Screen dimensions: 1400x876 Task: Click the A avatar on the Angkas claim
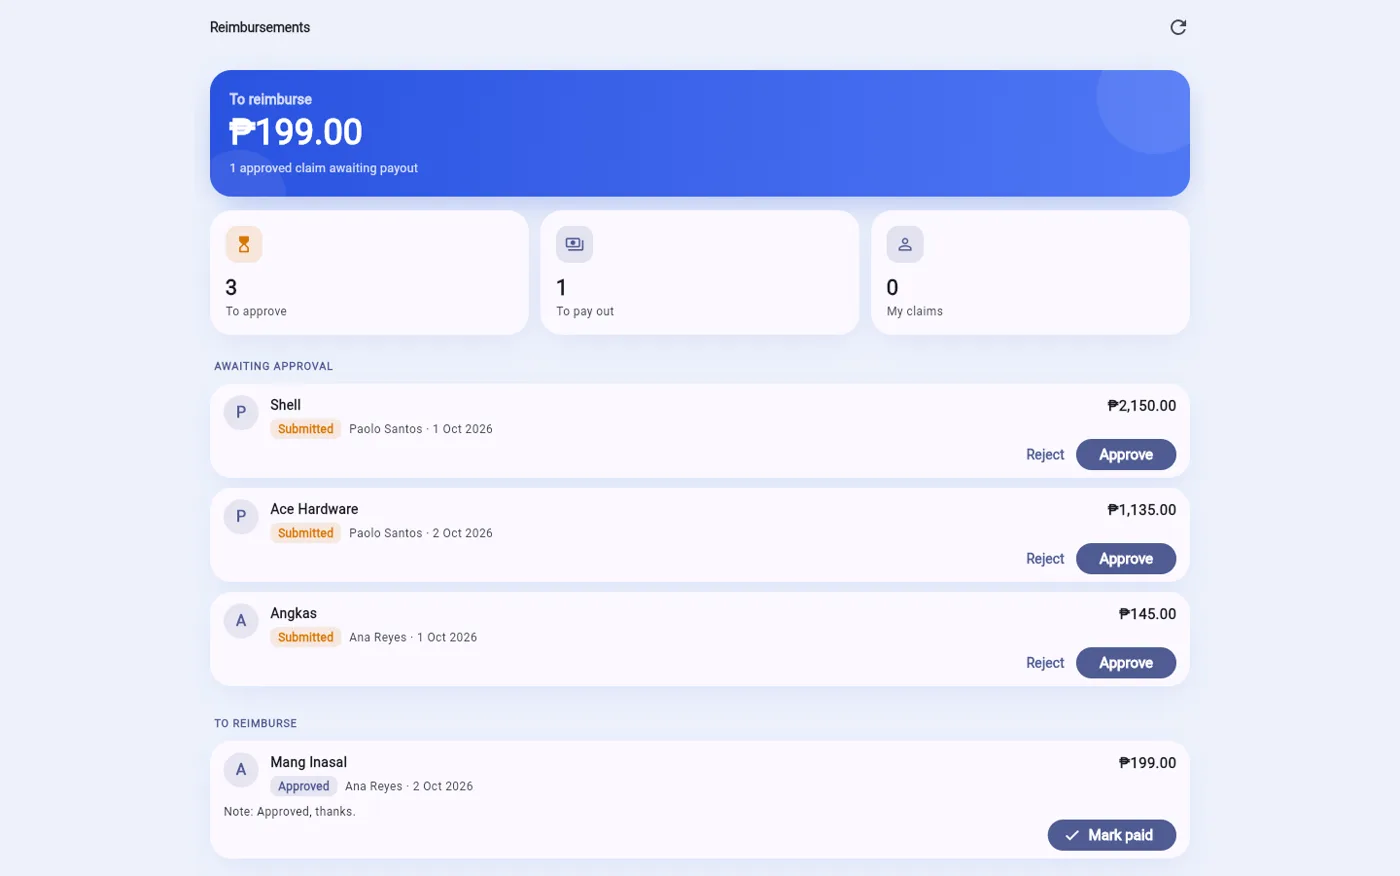(x=241, y=620)
